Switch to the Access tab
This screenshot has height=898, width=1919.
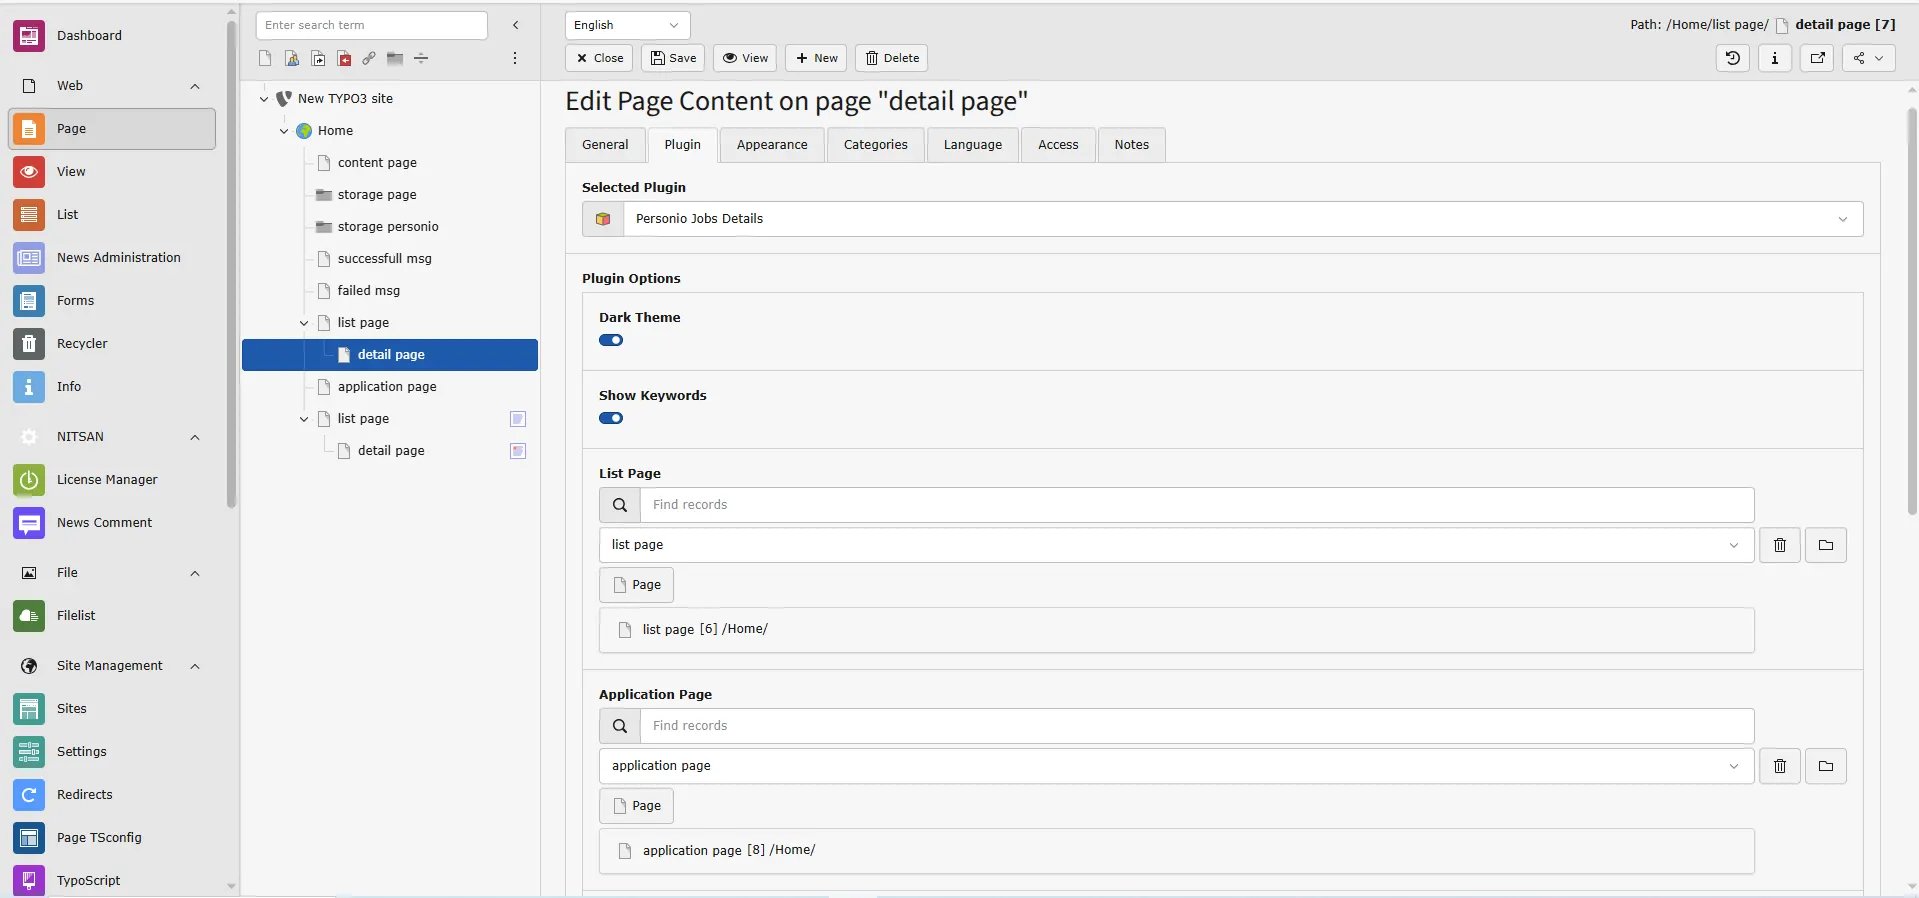click(x=1058, y=145)
